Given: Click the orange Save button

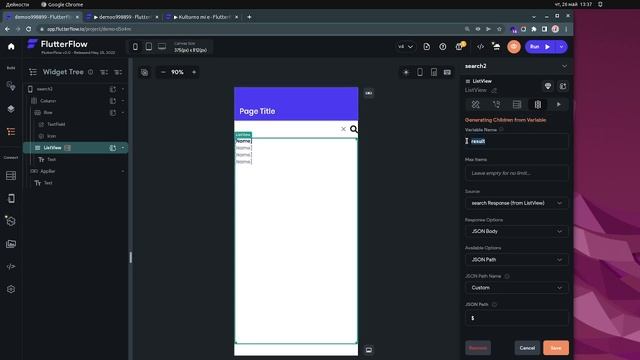Looking at the screenshot, I should [556, 348].
